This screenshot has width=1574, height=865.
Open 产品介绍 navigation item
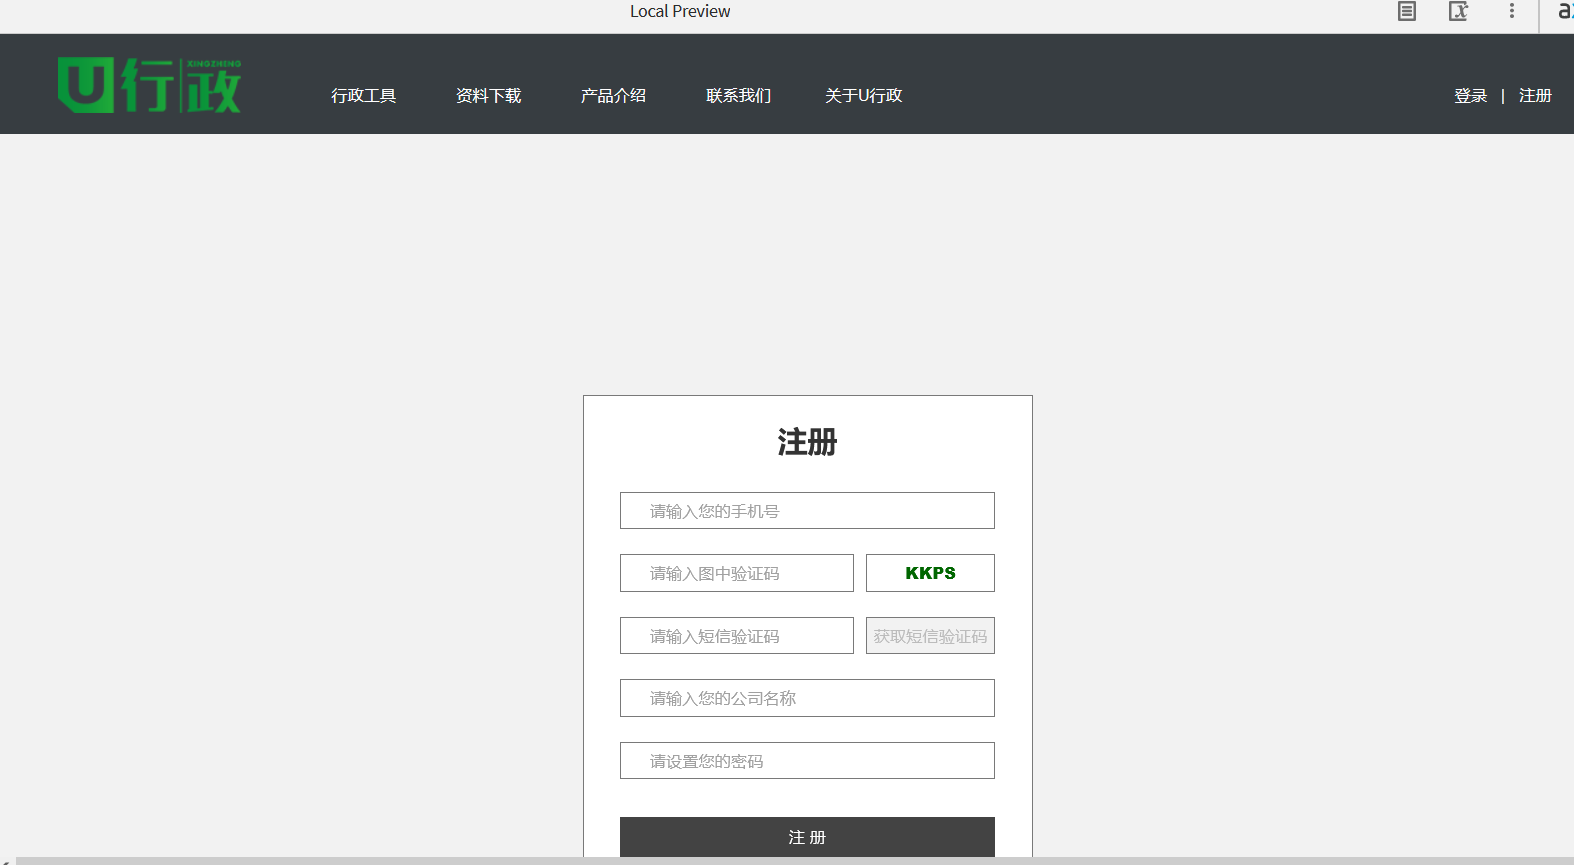[x=614, y=96]
